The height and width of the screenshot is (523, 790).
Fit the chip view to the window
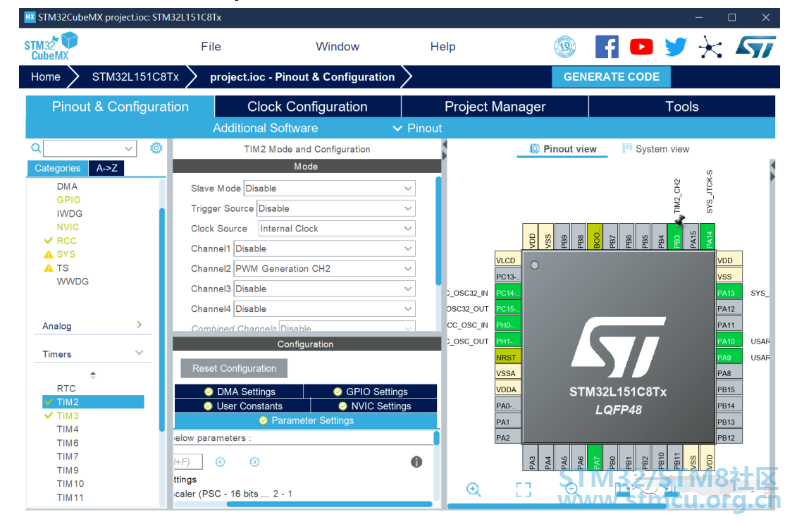(523, 489)
